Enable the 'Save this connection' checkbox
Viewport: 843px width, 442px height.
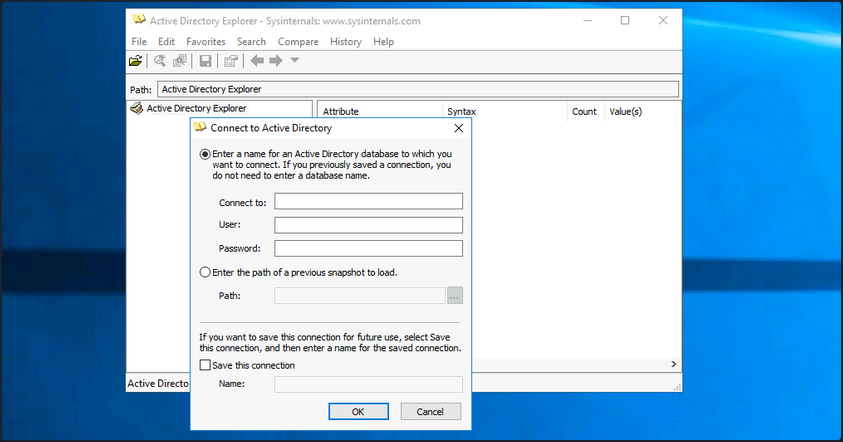pyautogui.click(x=206, y=366)
